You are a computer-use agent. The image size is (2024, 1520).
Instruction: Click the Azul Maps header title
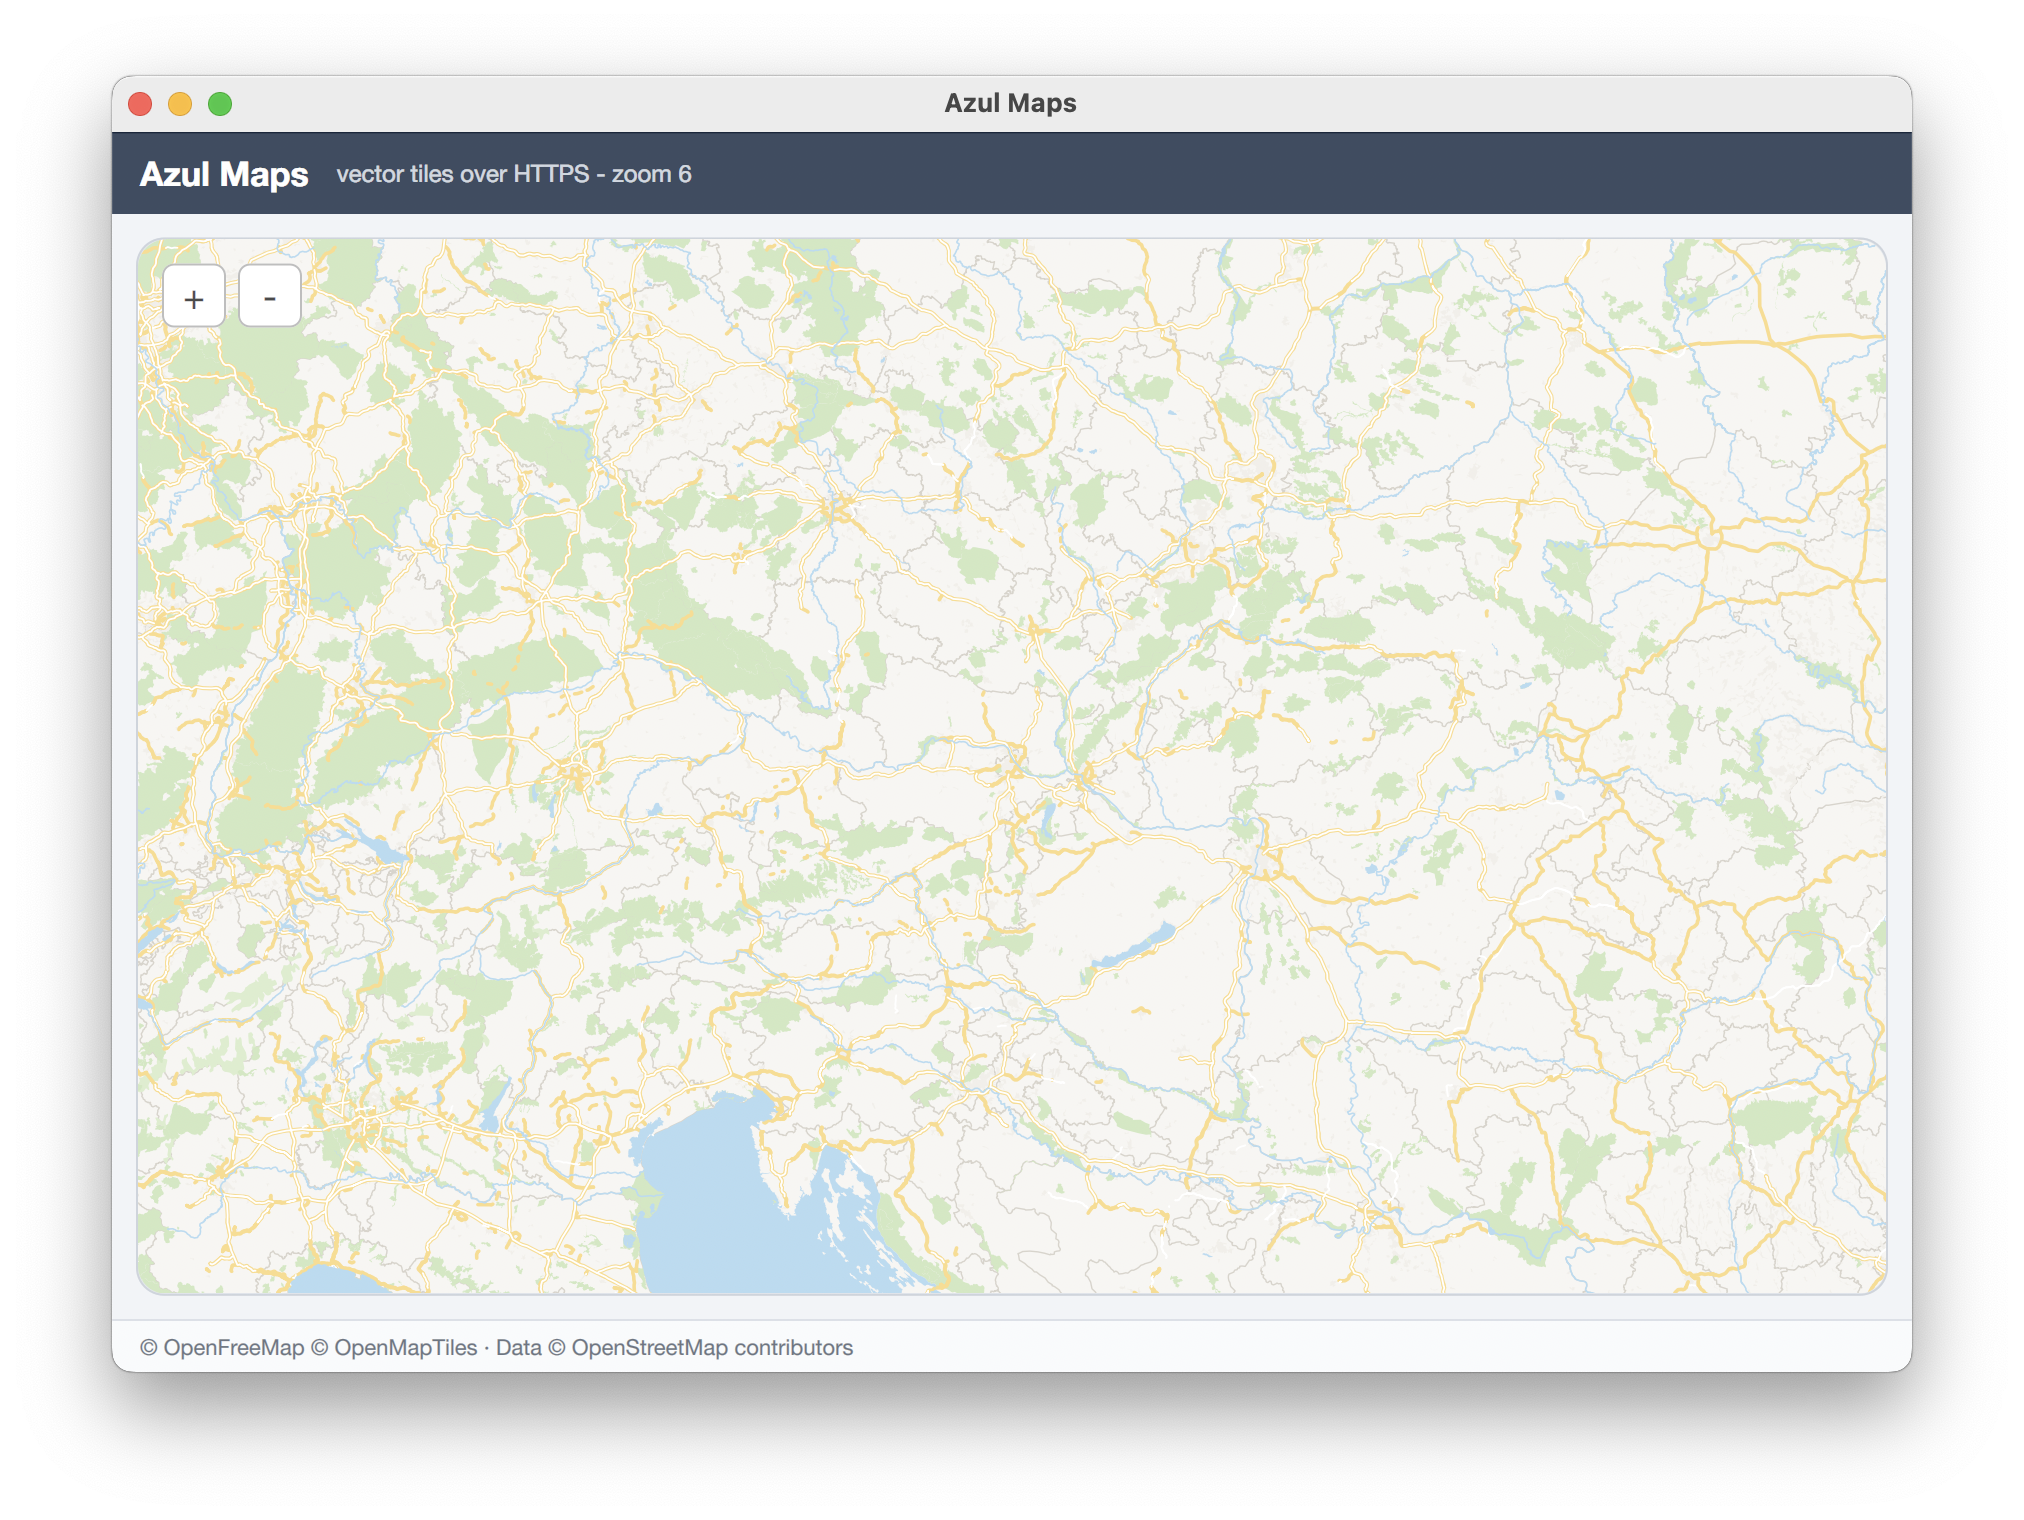224,174
